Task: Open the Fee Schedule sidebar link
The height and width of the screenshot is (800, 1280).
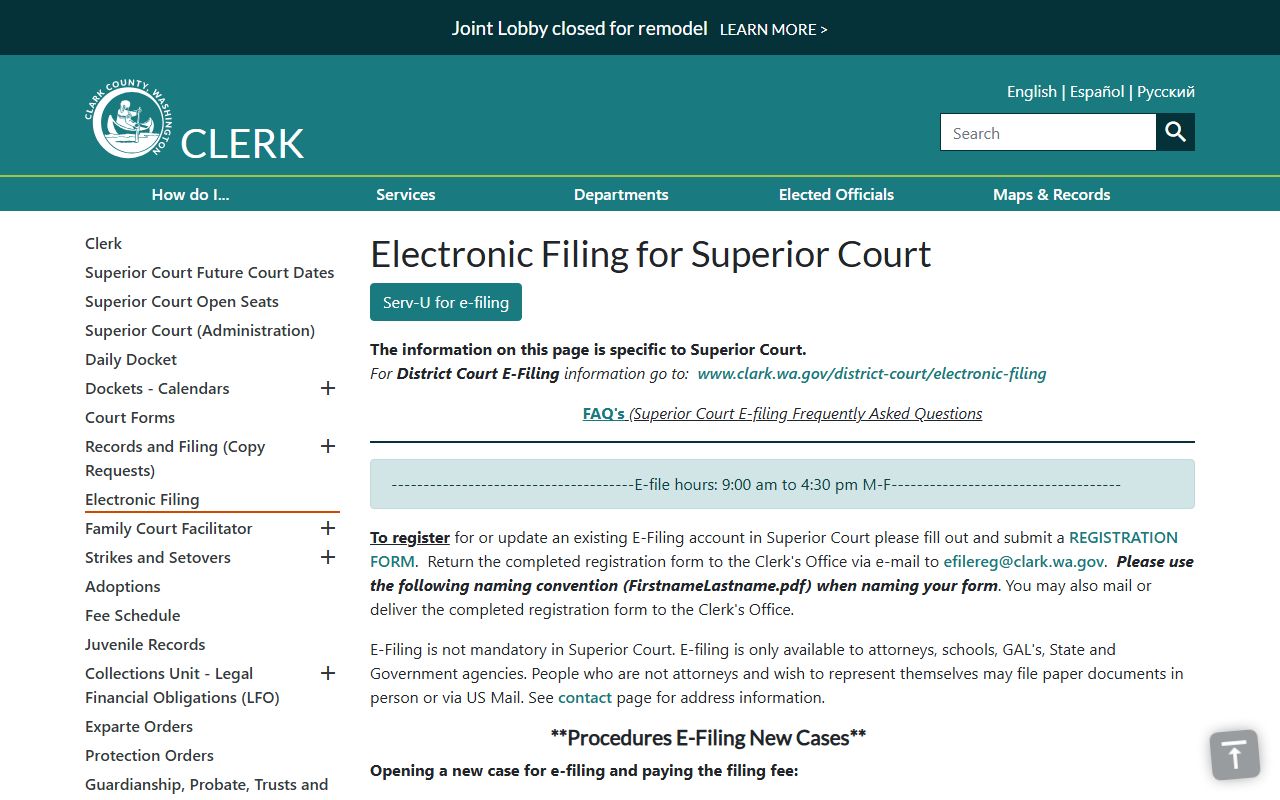Action: point(133,615)
